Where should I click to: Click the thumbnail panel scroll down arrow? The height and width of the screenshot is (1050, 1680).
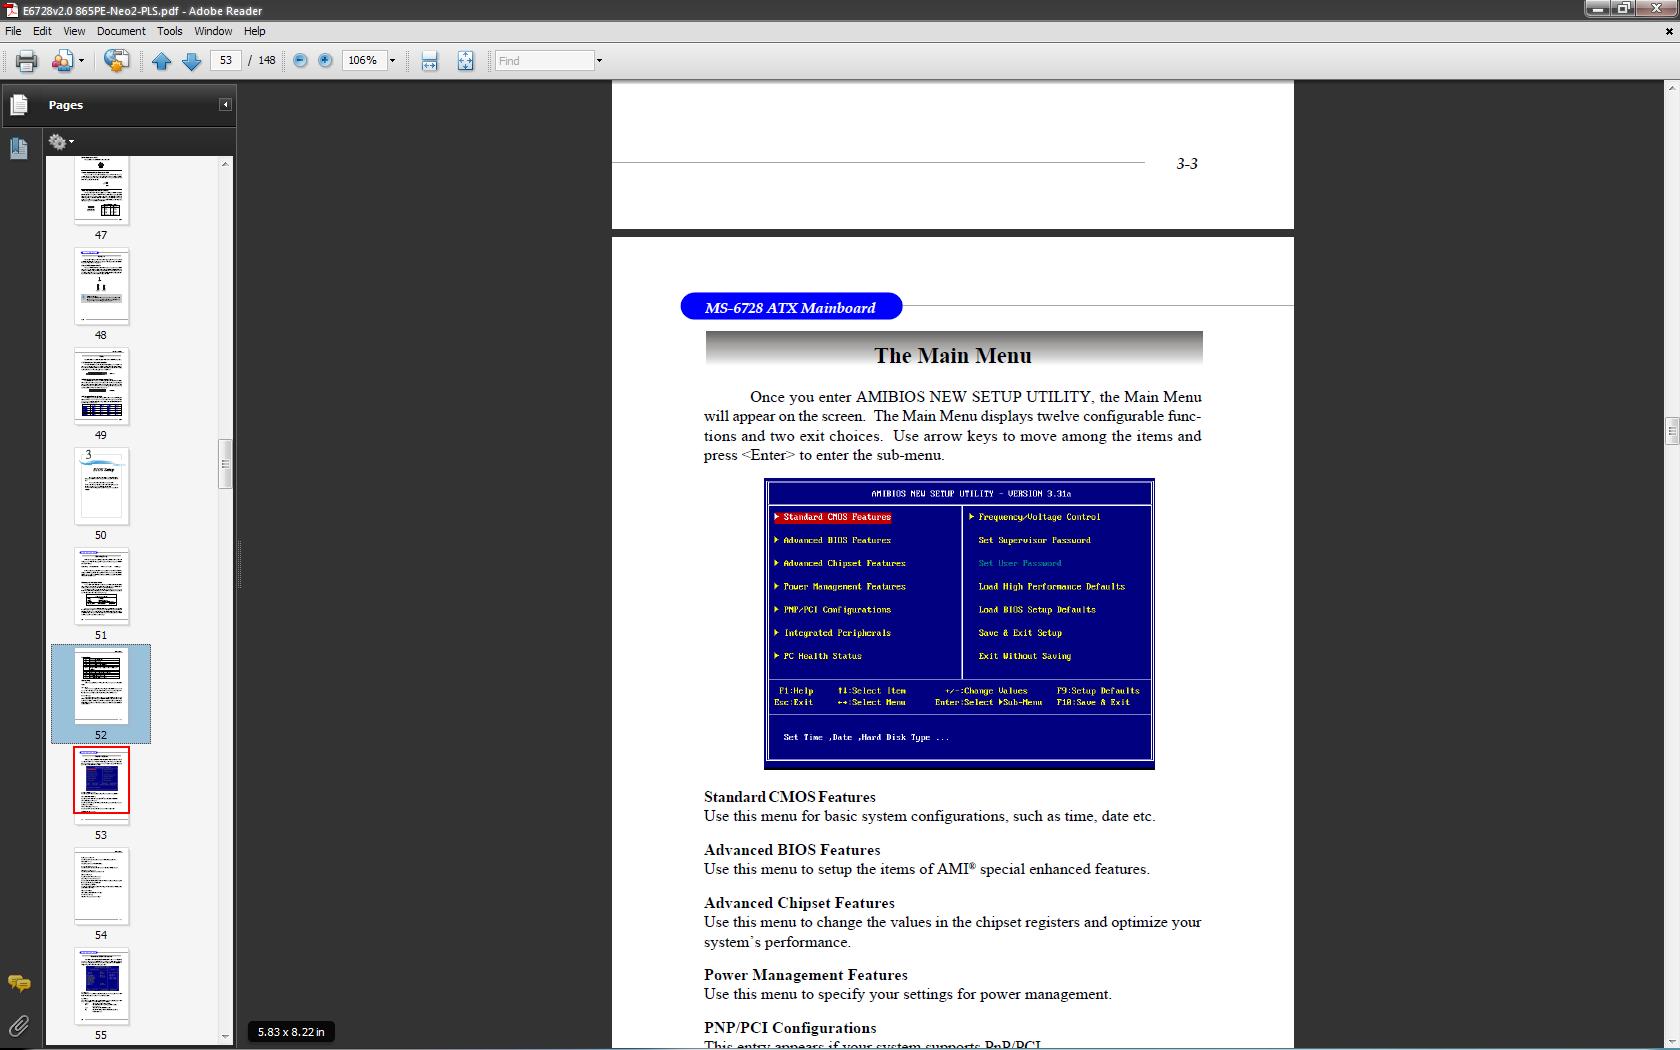(225, 1036)
